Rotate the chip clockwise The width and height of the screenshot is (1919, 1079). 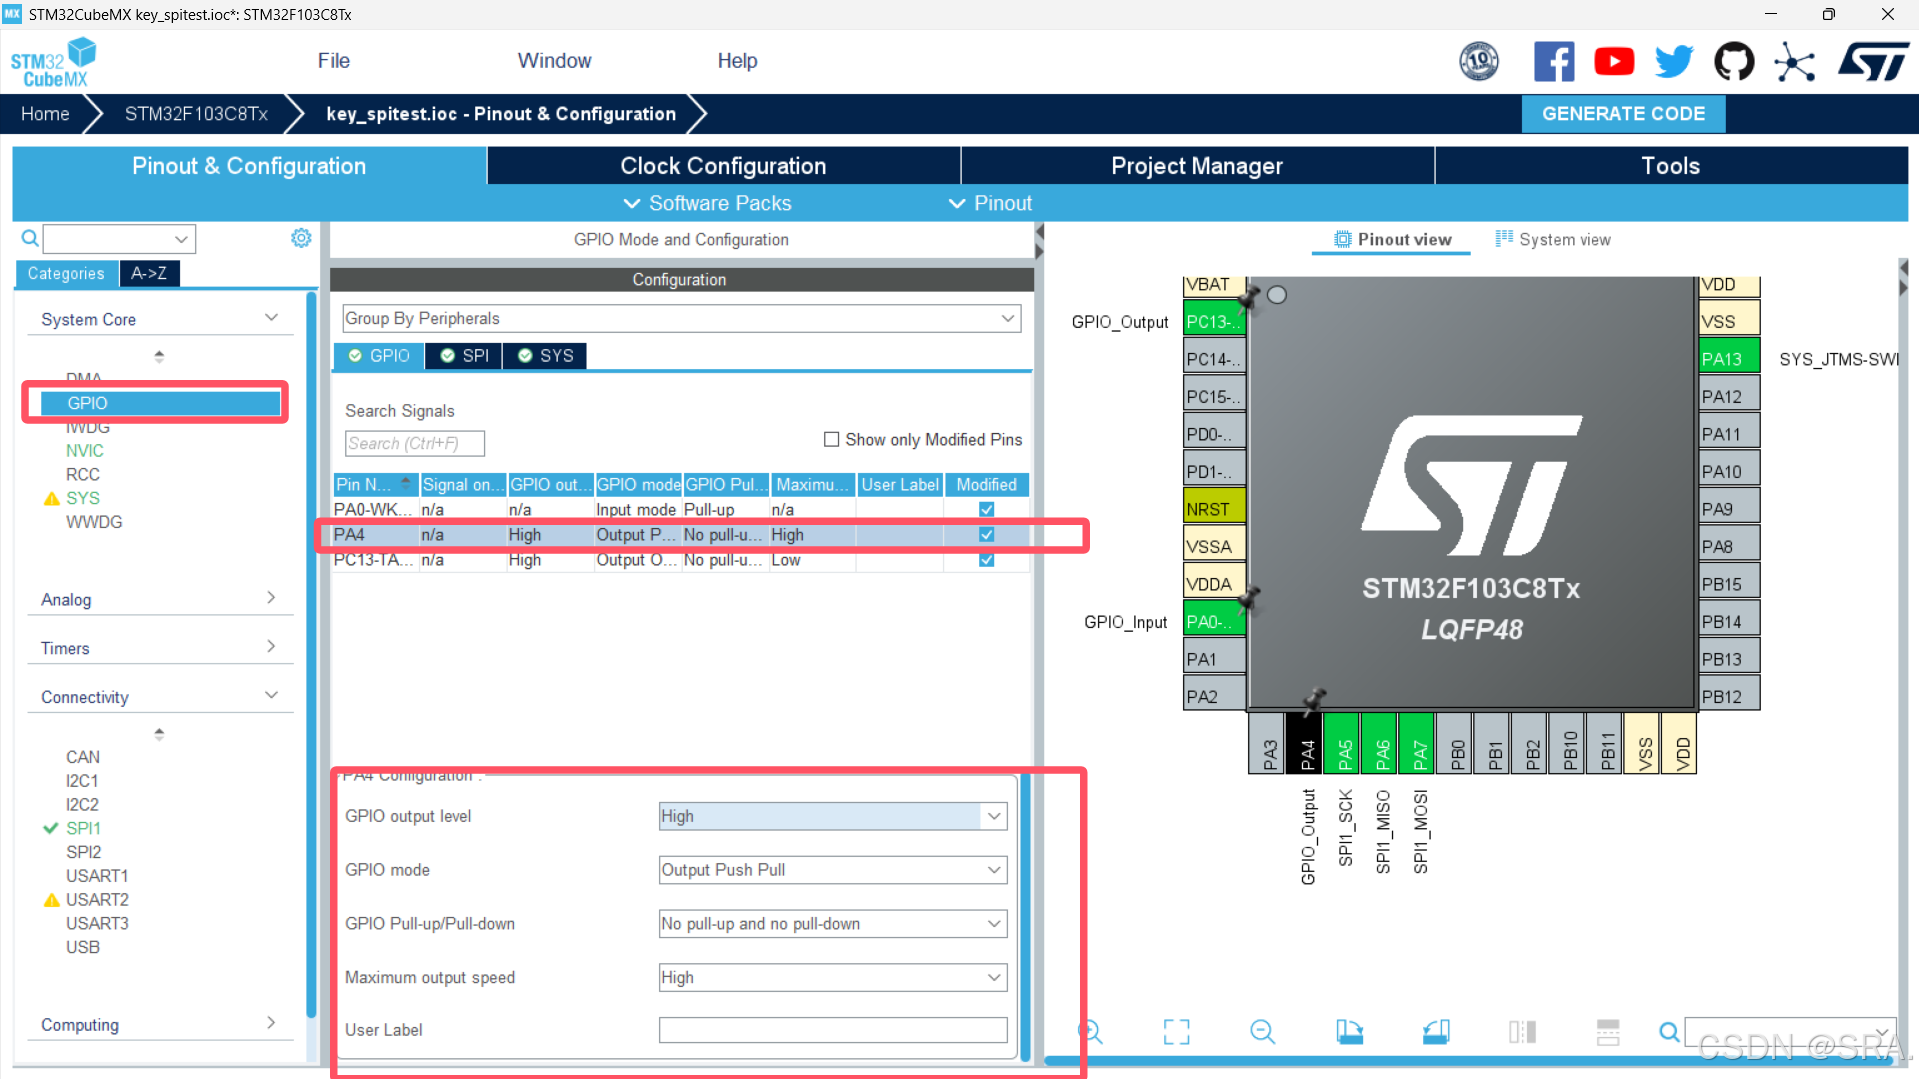tap(1350, 1030)
